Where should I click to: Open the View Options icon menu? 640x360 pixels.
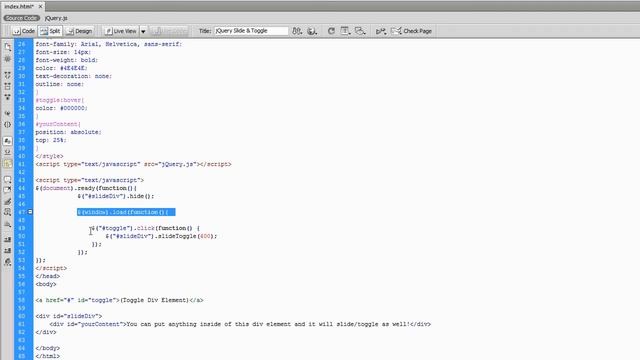pyautogui.click(x=345, y=31)
